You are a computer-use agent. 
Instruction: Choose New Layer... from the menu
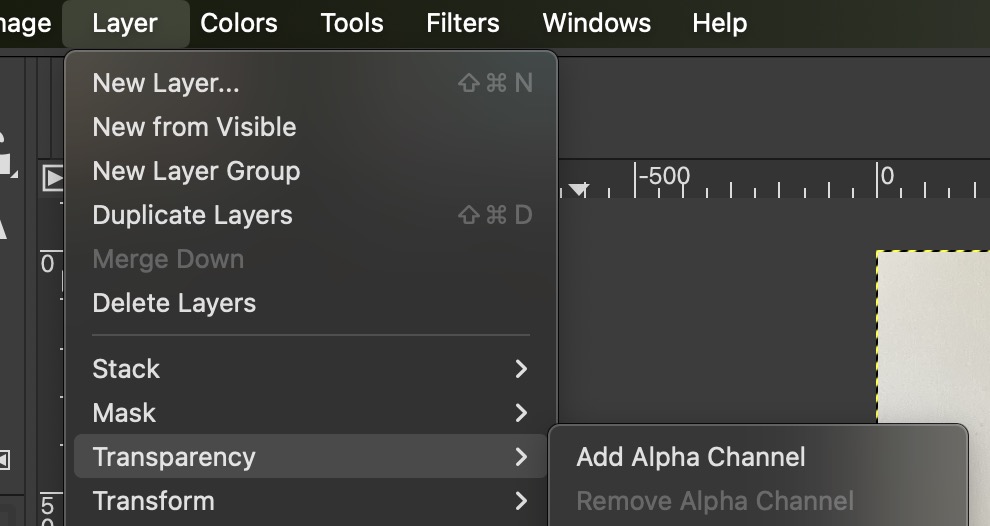click(x=311, y=83)
